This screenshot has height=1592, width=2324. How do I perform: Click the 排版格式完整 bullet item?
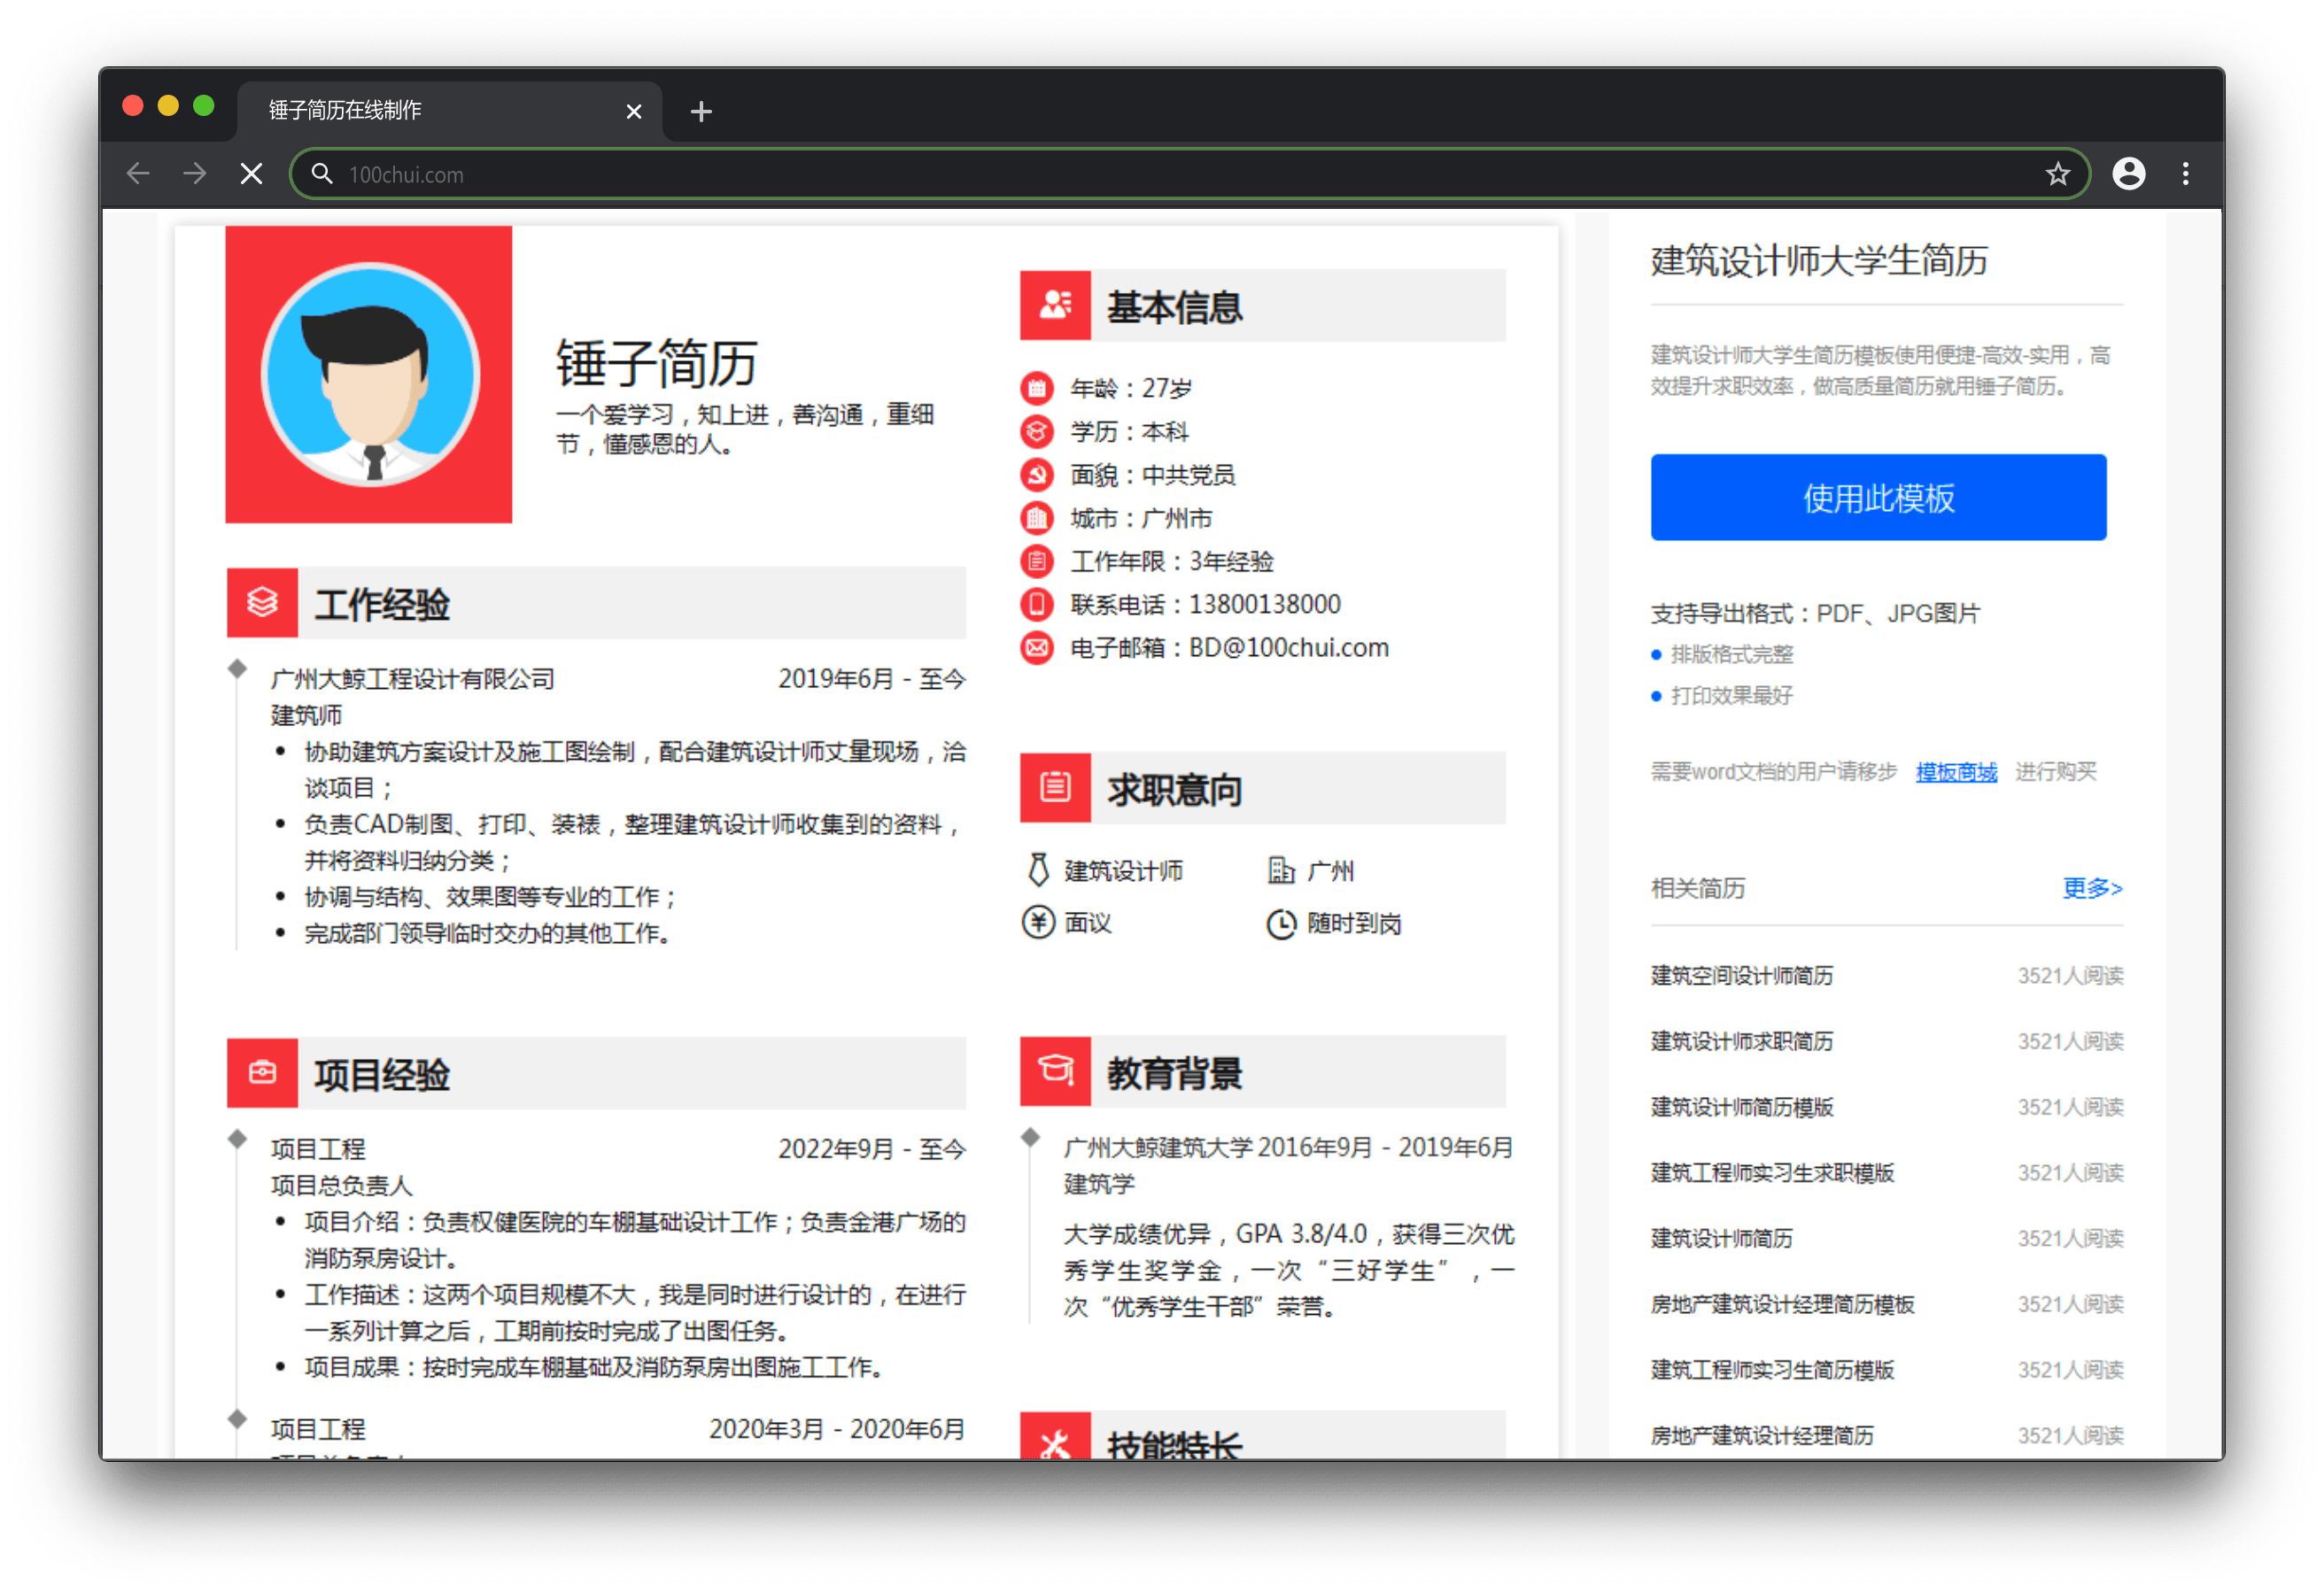(x=1731, y=654)
